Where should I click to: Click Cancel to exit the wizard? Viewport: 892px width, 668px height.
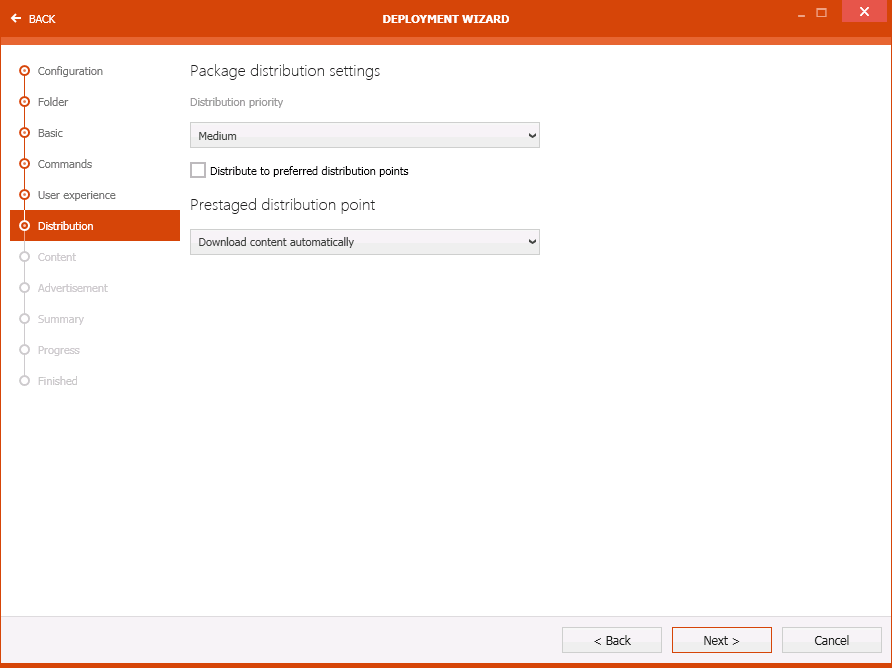[831, 640]
